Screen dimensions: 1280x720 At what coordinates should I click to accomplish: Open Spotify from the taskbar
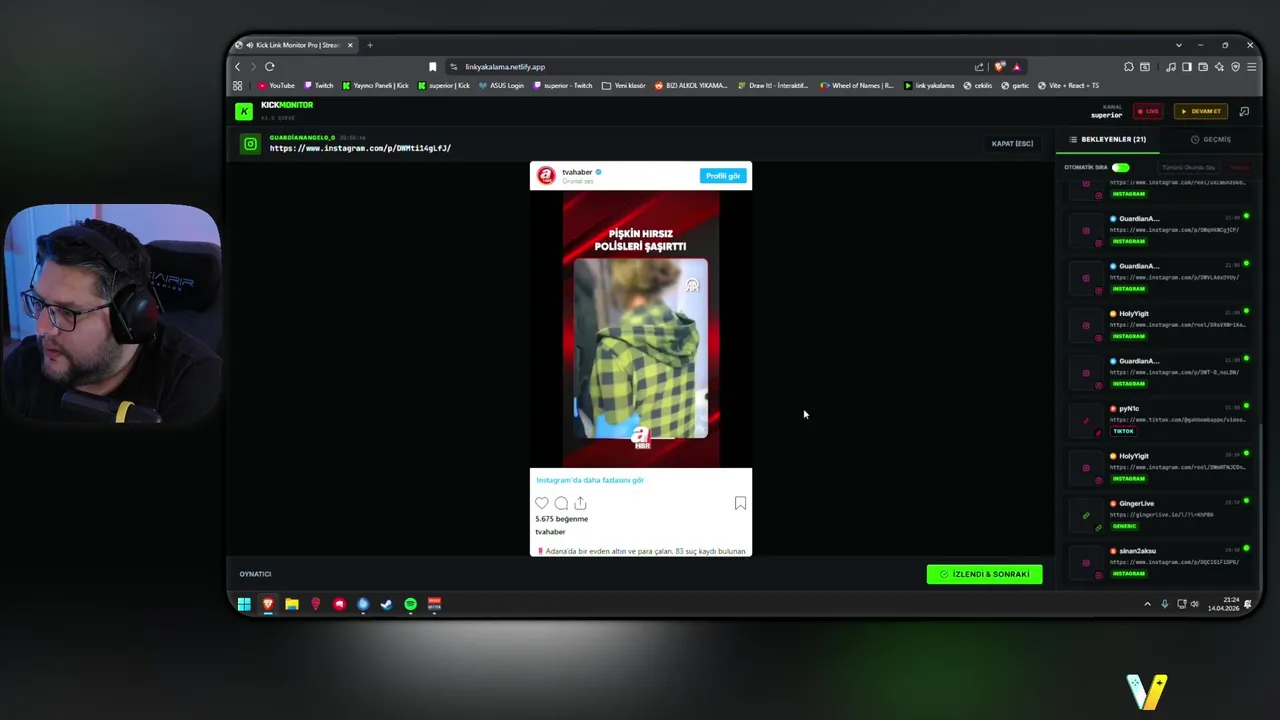point(410,604)
